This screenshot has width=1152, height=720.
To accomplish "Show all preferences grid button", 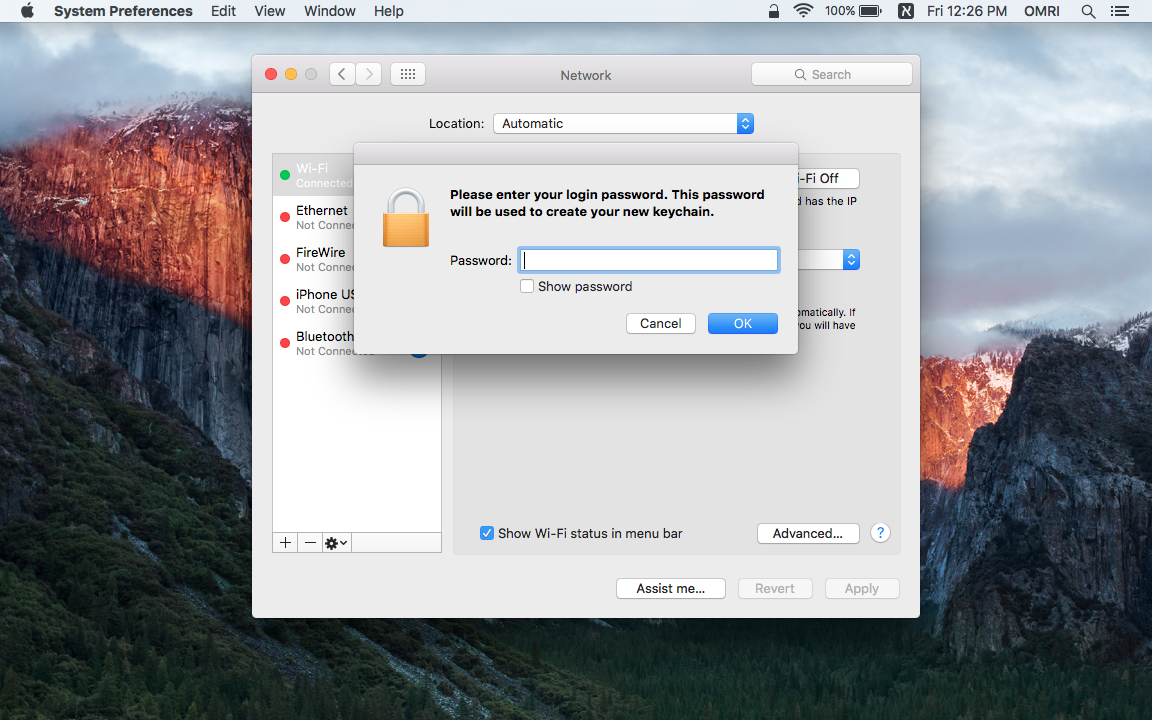I will [408, 74].
